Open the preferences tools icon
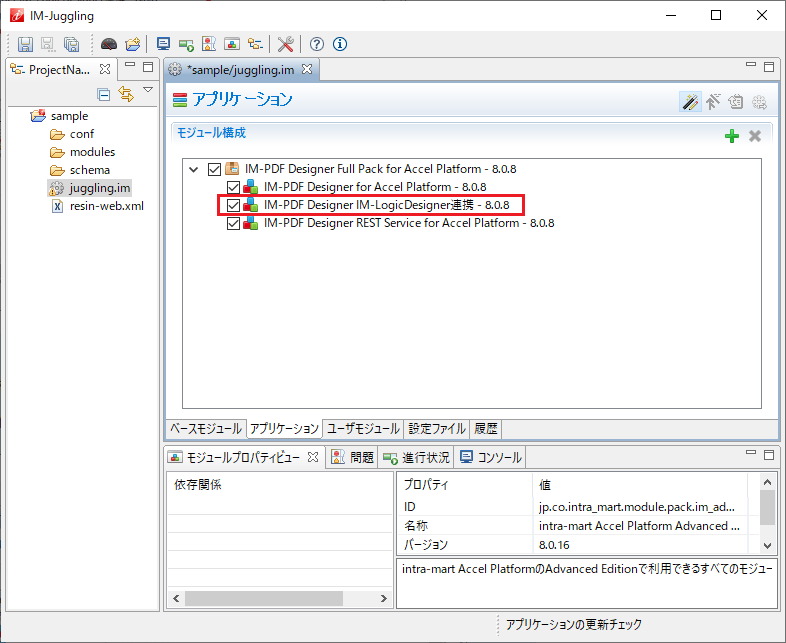Viewport: 786px width, 643px height. click(x=285, y=44)
